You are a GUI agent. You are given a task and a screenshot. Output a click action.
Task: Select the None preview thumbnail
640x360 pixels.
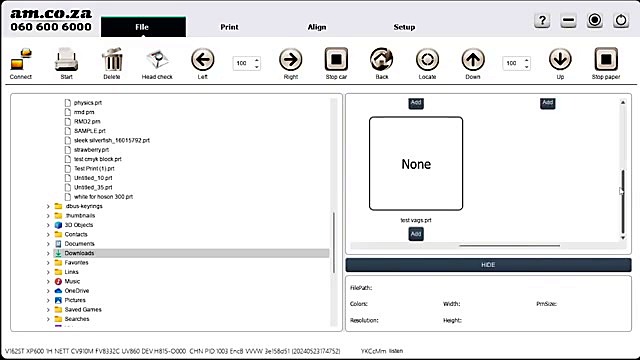pos(416,164)
